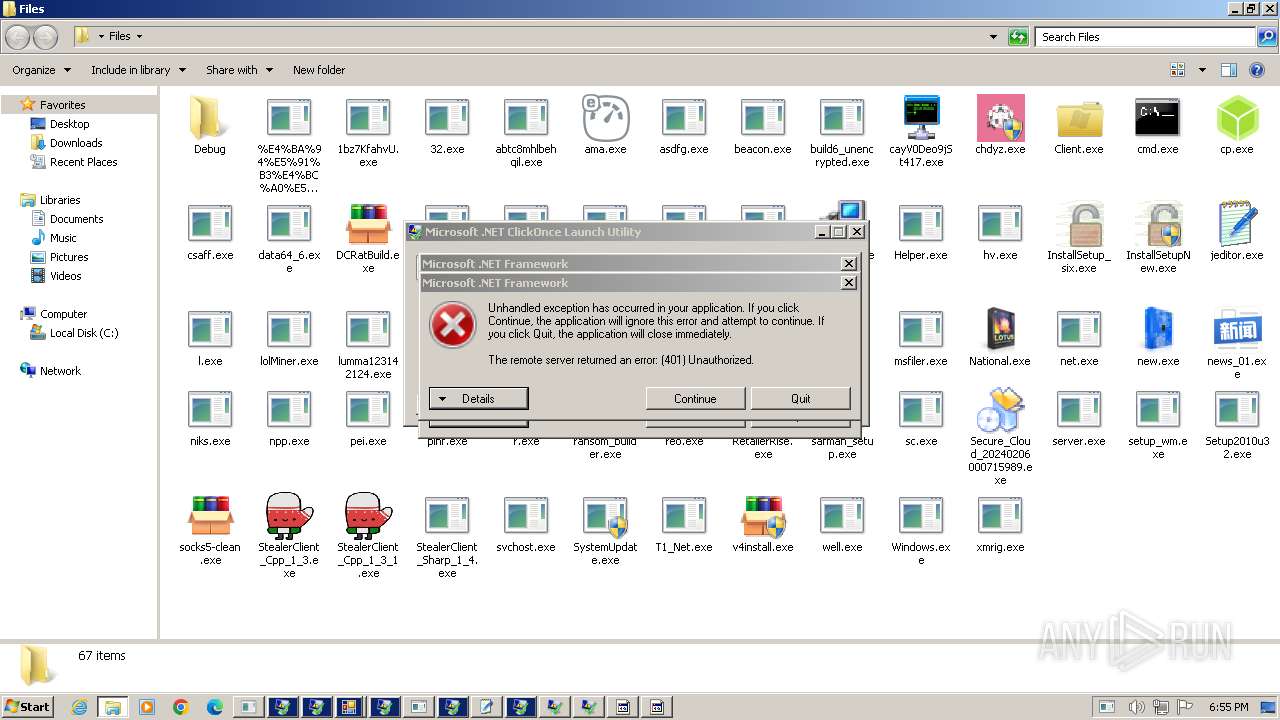Open Internet Explorer from the taskbar

tap(79, 707)
